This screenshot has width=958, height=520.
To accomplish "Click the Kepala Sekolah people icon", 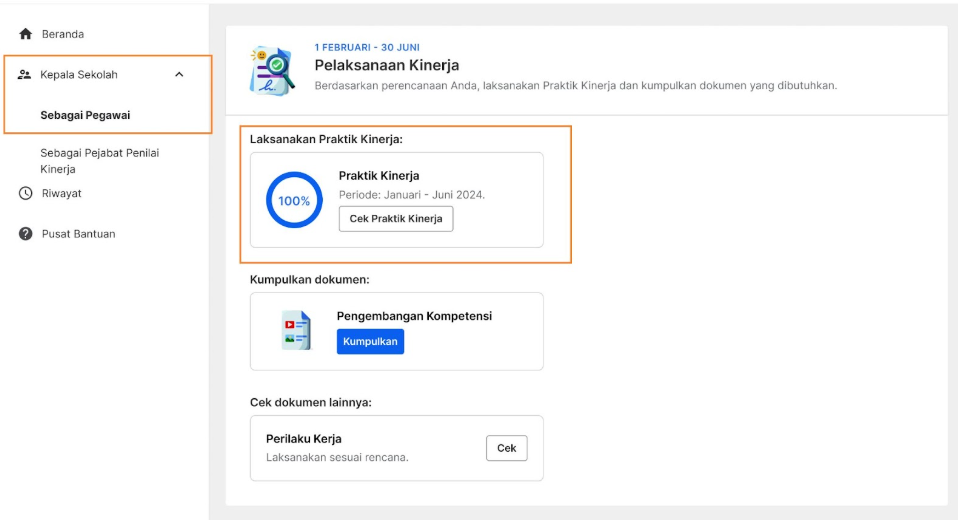I will (24, 75).
